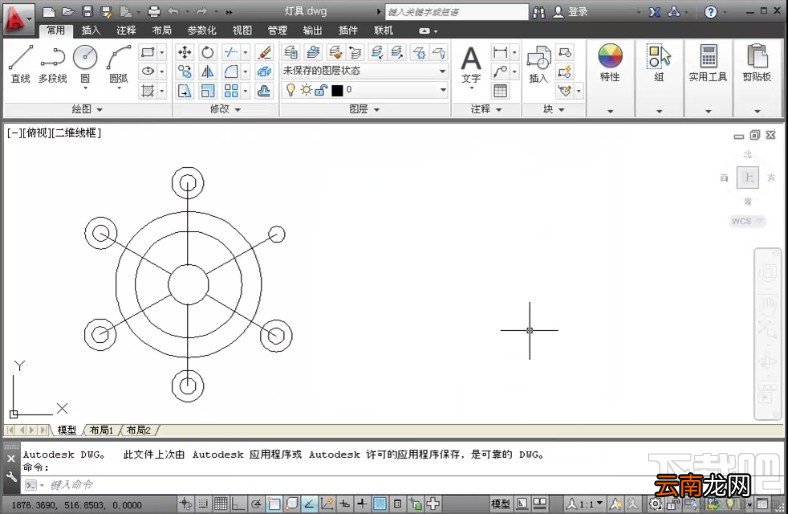The width and height of the screenshot is (788, 514).
Task: Select the Copy tool in 修改 panel
Action: 184,71
